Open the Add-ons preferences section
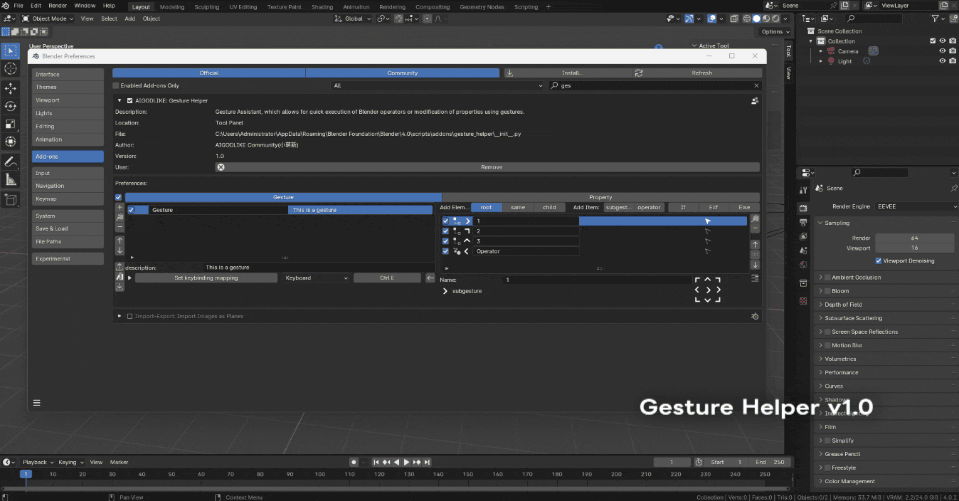Viewport: 959px width, 501px height. tap(68, 157)
